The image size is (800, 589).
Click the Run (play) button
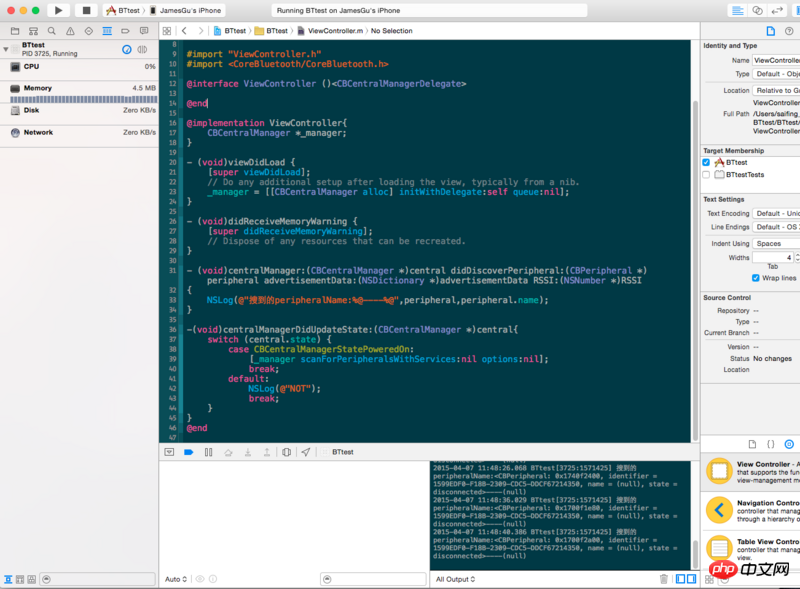coord(58,10)
